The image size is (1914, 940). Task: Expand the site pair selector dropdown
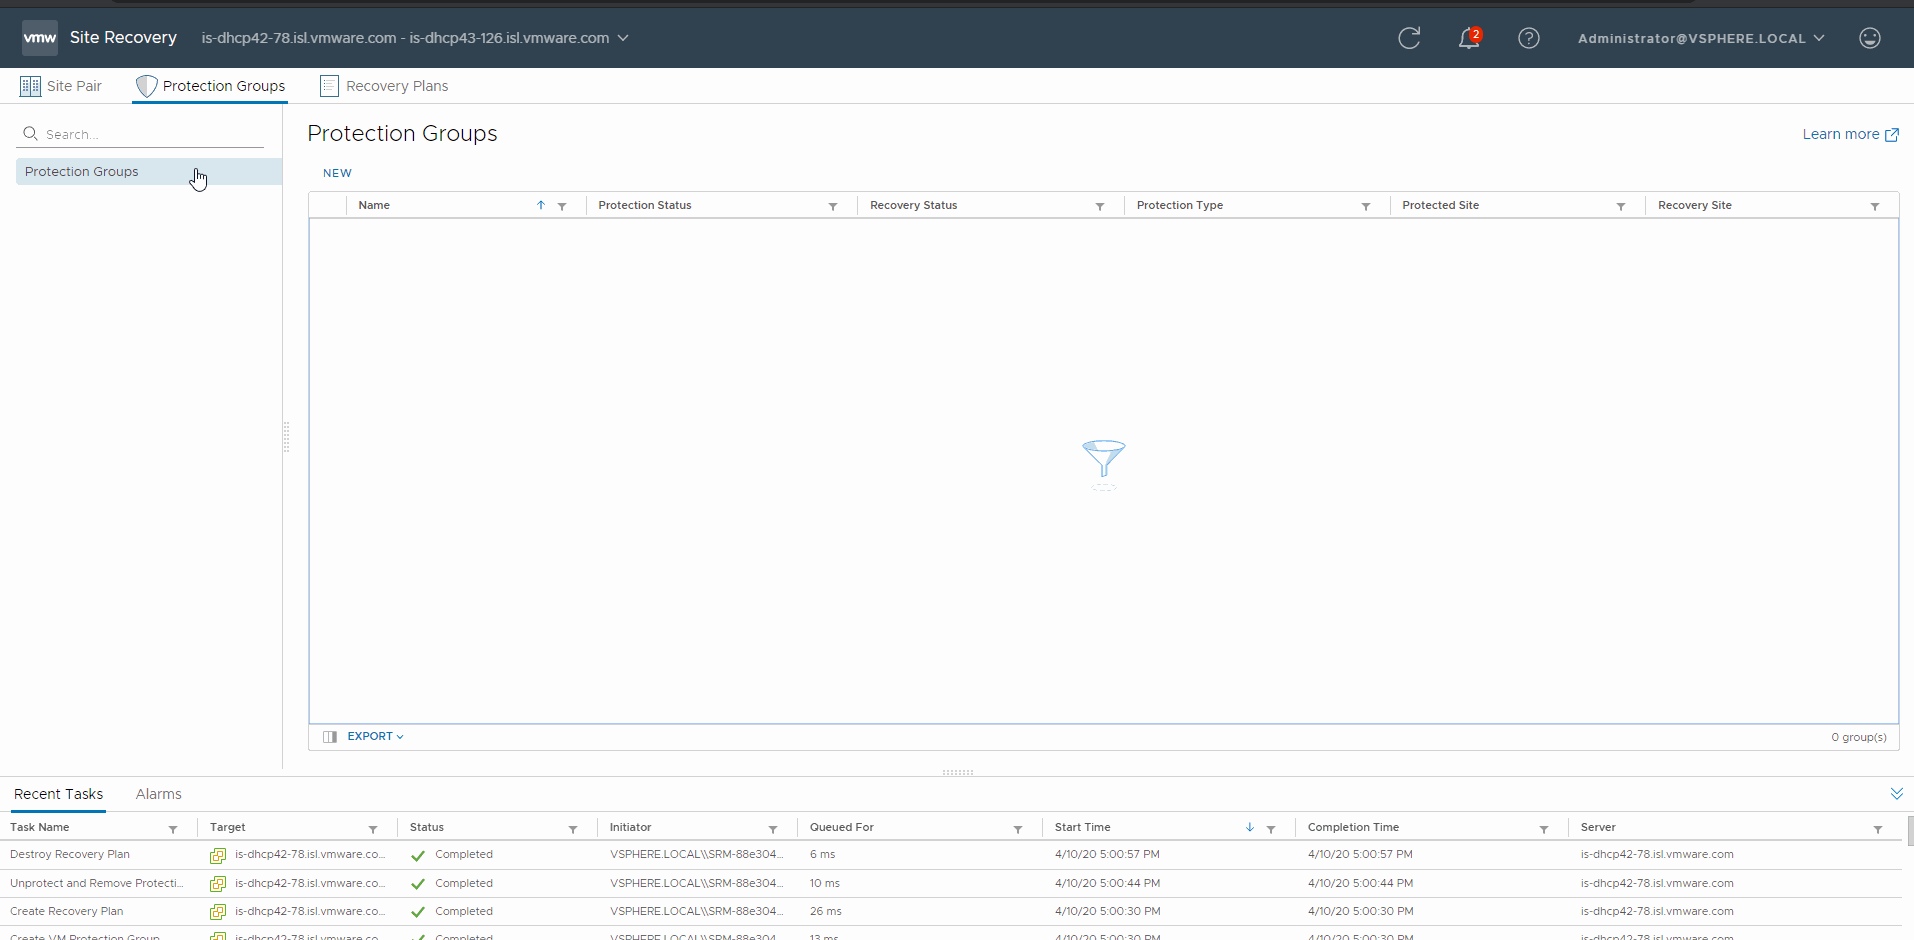click(x=623, y=38)
